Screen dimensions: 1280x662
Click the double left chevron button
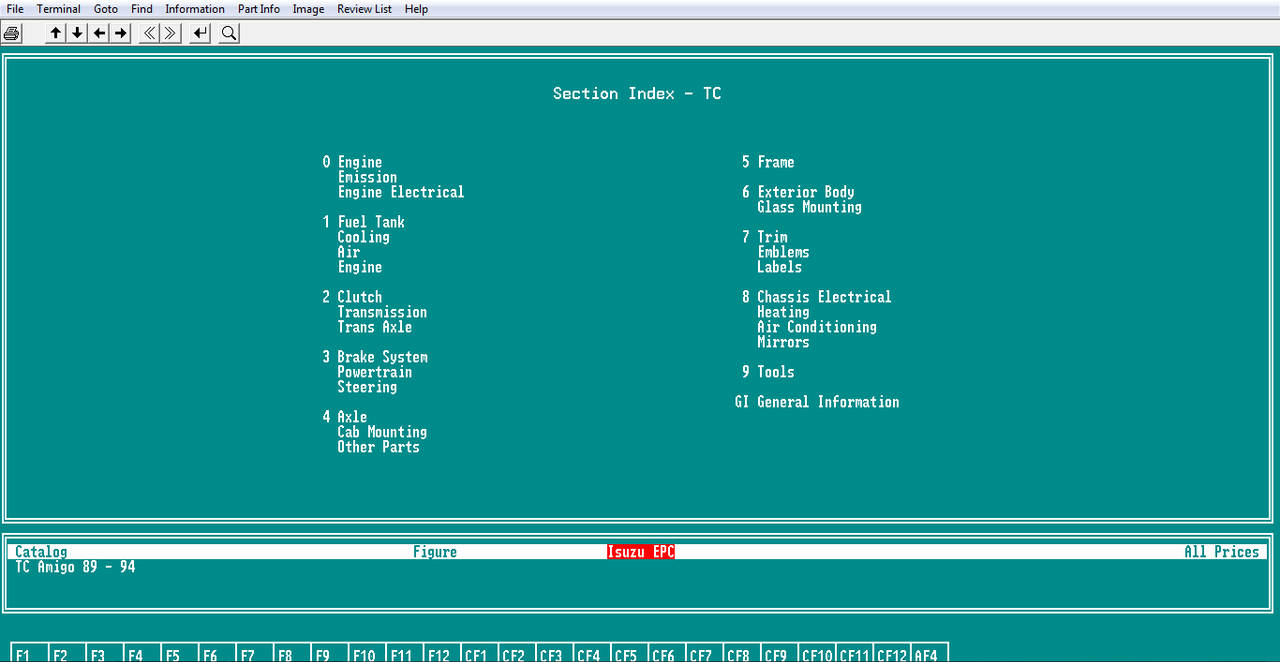[x=149, y=33]
